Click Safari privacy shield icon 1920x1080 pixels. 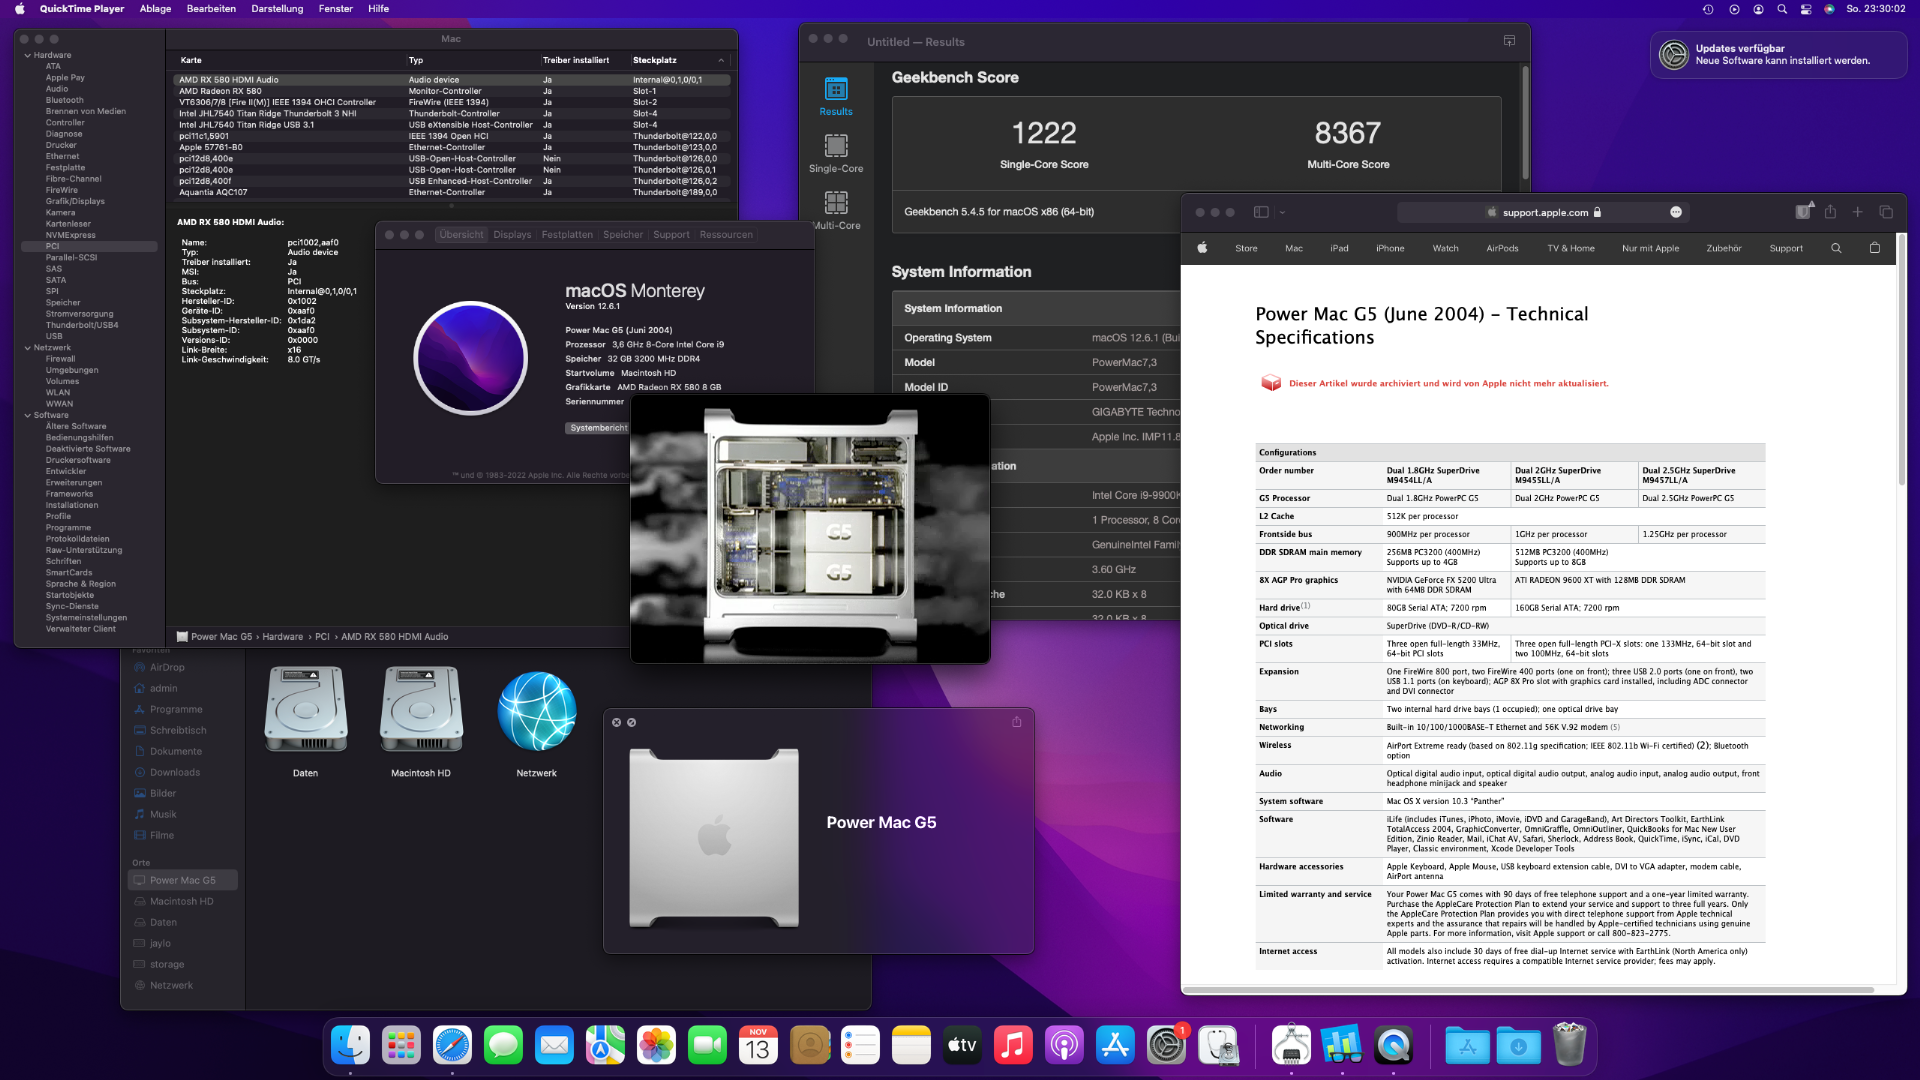[1803, 212]
